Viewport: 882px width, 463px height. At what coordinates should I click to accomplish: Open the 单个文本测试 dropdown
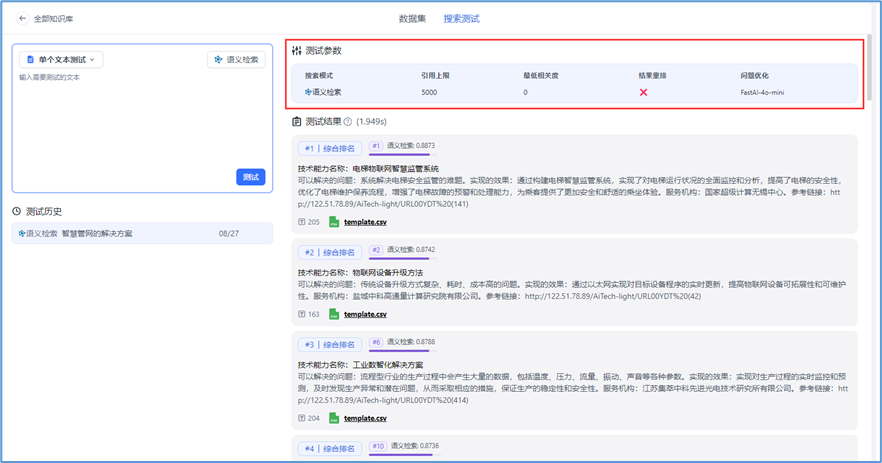[x=61, y=60]
